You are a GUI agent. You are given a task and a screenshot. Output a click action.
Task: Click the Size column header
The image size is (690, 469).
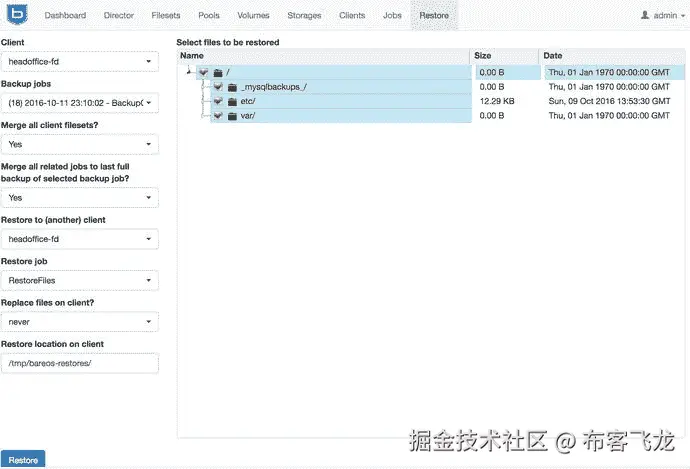[504, 56]
